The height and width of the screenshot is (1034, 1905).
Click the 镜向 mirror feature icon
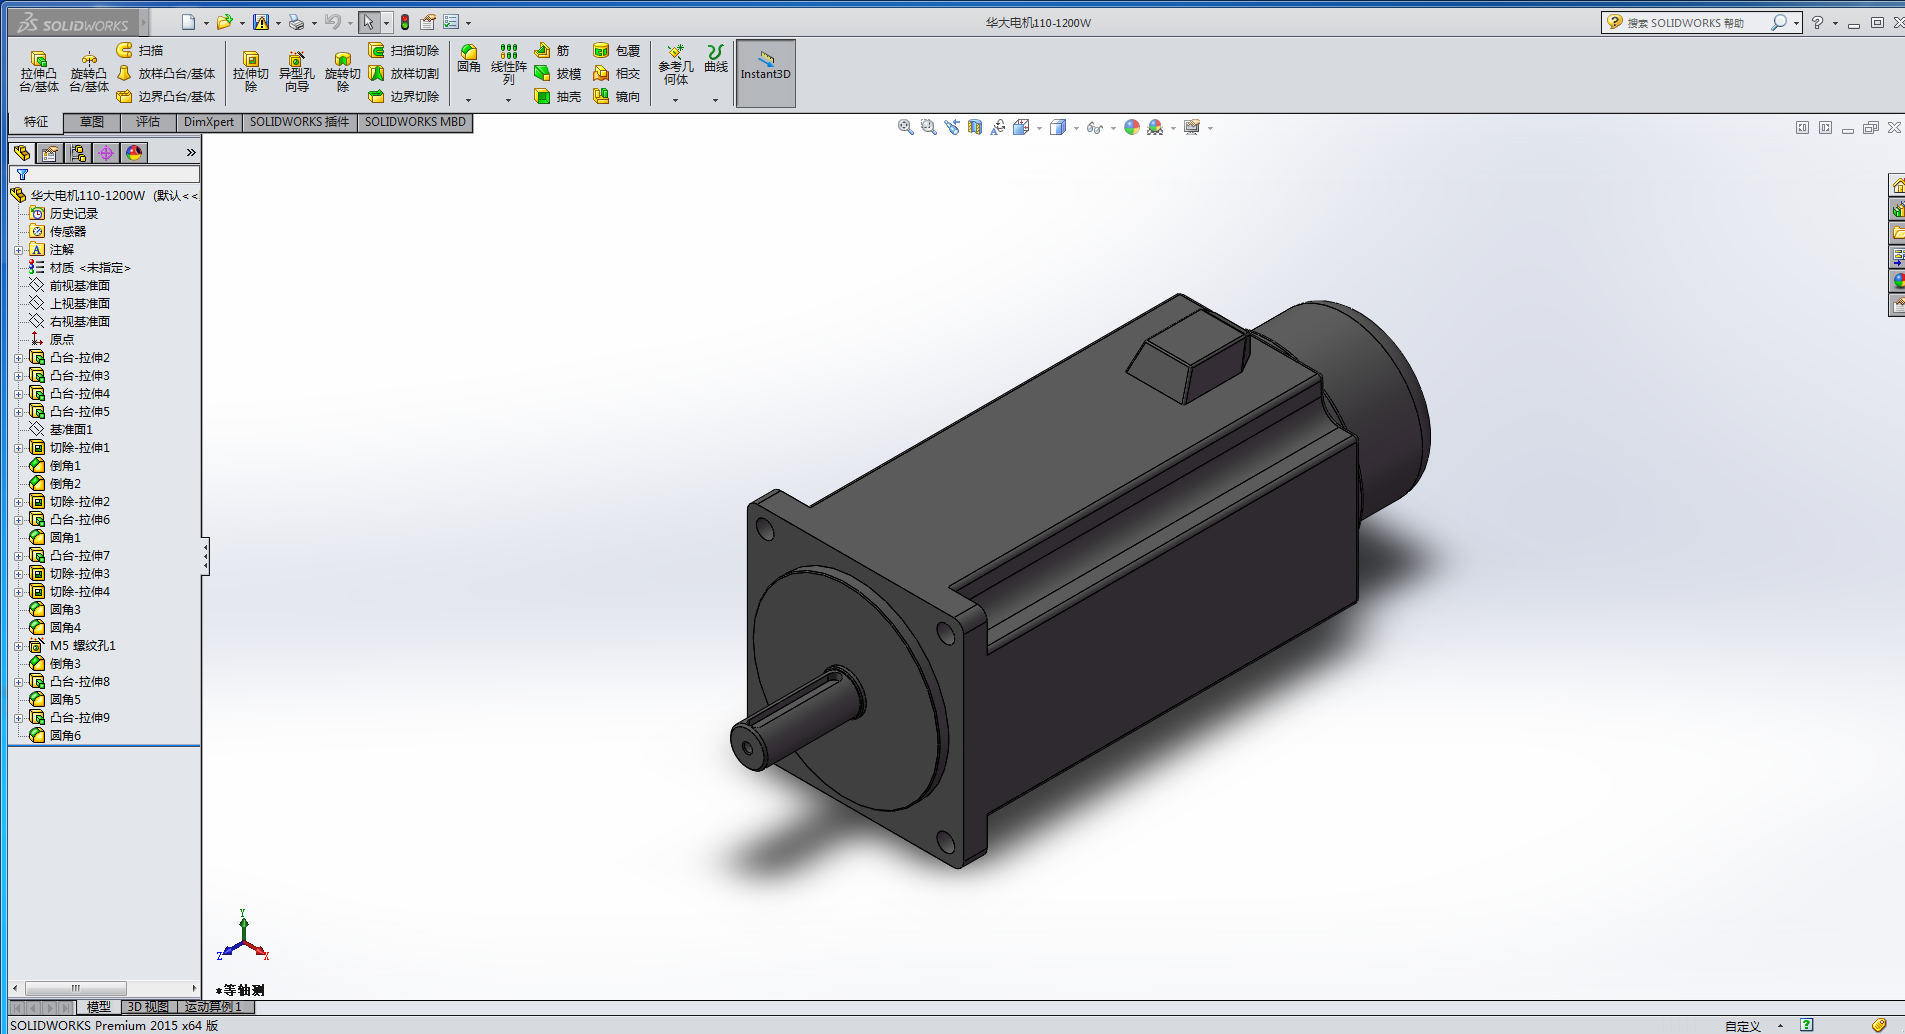[x=617, y=97]
